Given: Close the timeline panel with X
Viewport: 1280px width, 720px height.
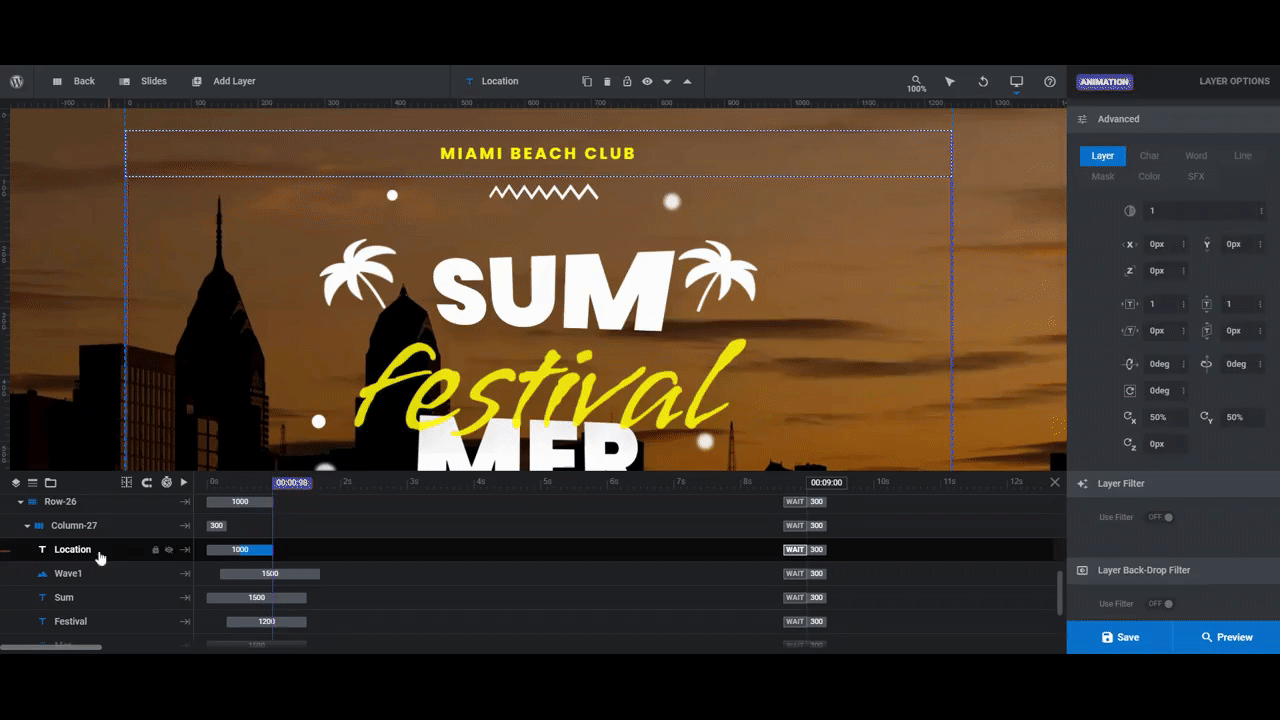Looking at the screenshot, I should pyautogui.click(x=1055, y=482).
